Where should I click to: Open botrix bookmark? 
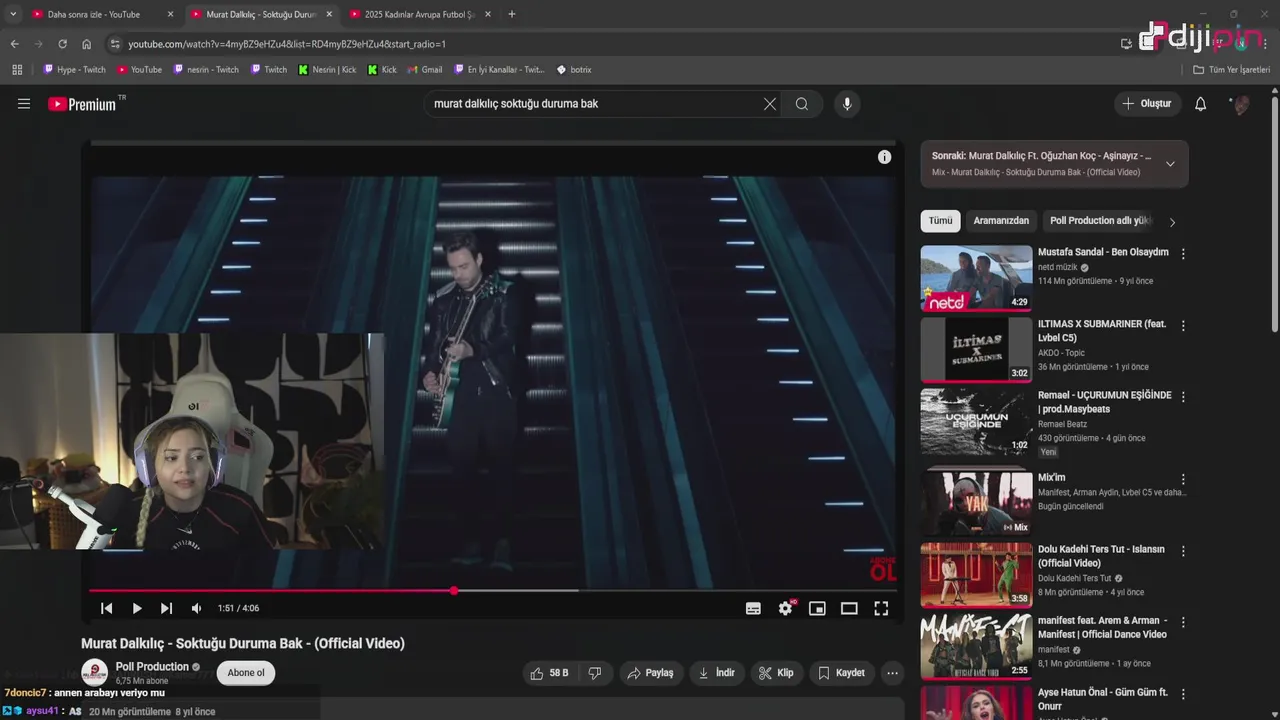tap(574, 70)
